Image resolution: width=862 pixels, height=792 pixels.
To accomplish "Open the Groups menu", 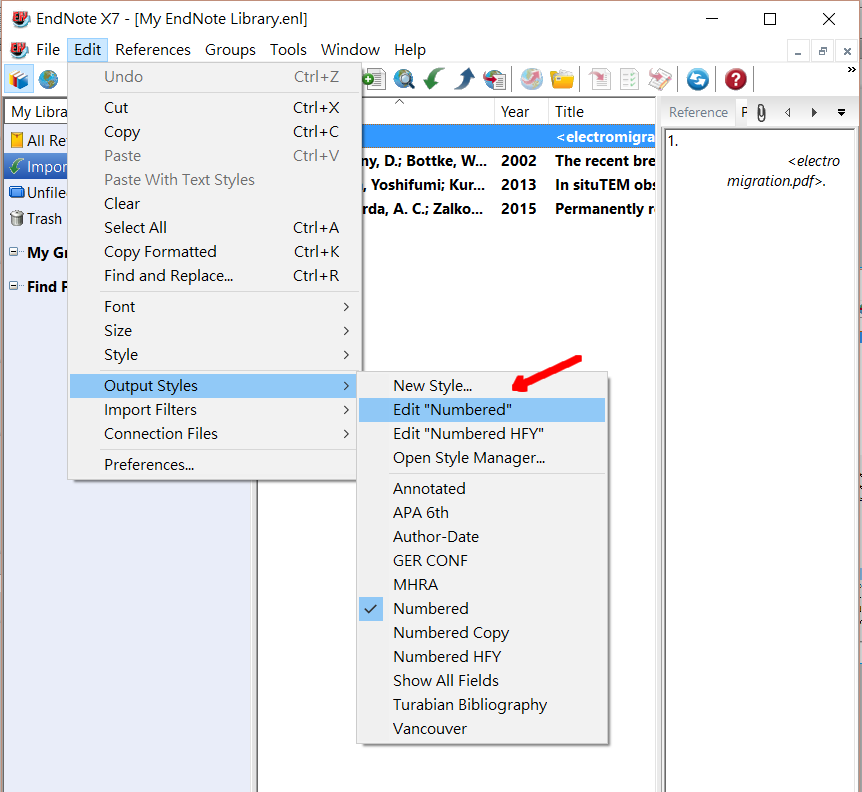I will coord(230,50).
